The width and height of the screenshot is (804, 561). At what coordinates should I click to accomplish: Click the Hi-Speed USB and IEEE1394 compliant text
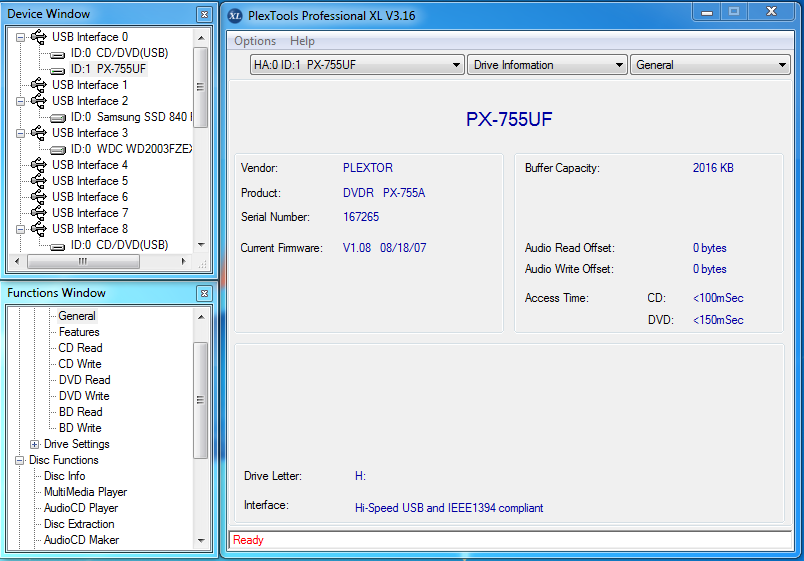click(x=449, y=508)
